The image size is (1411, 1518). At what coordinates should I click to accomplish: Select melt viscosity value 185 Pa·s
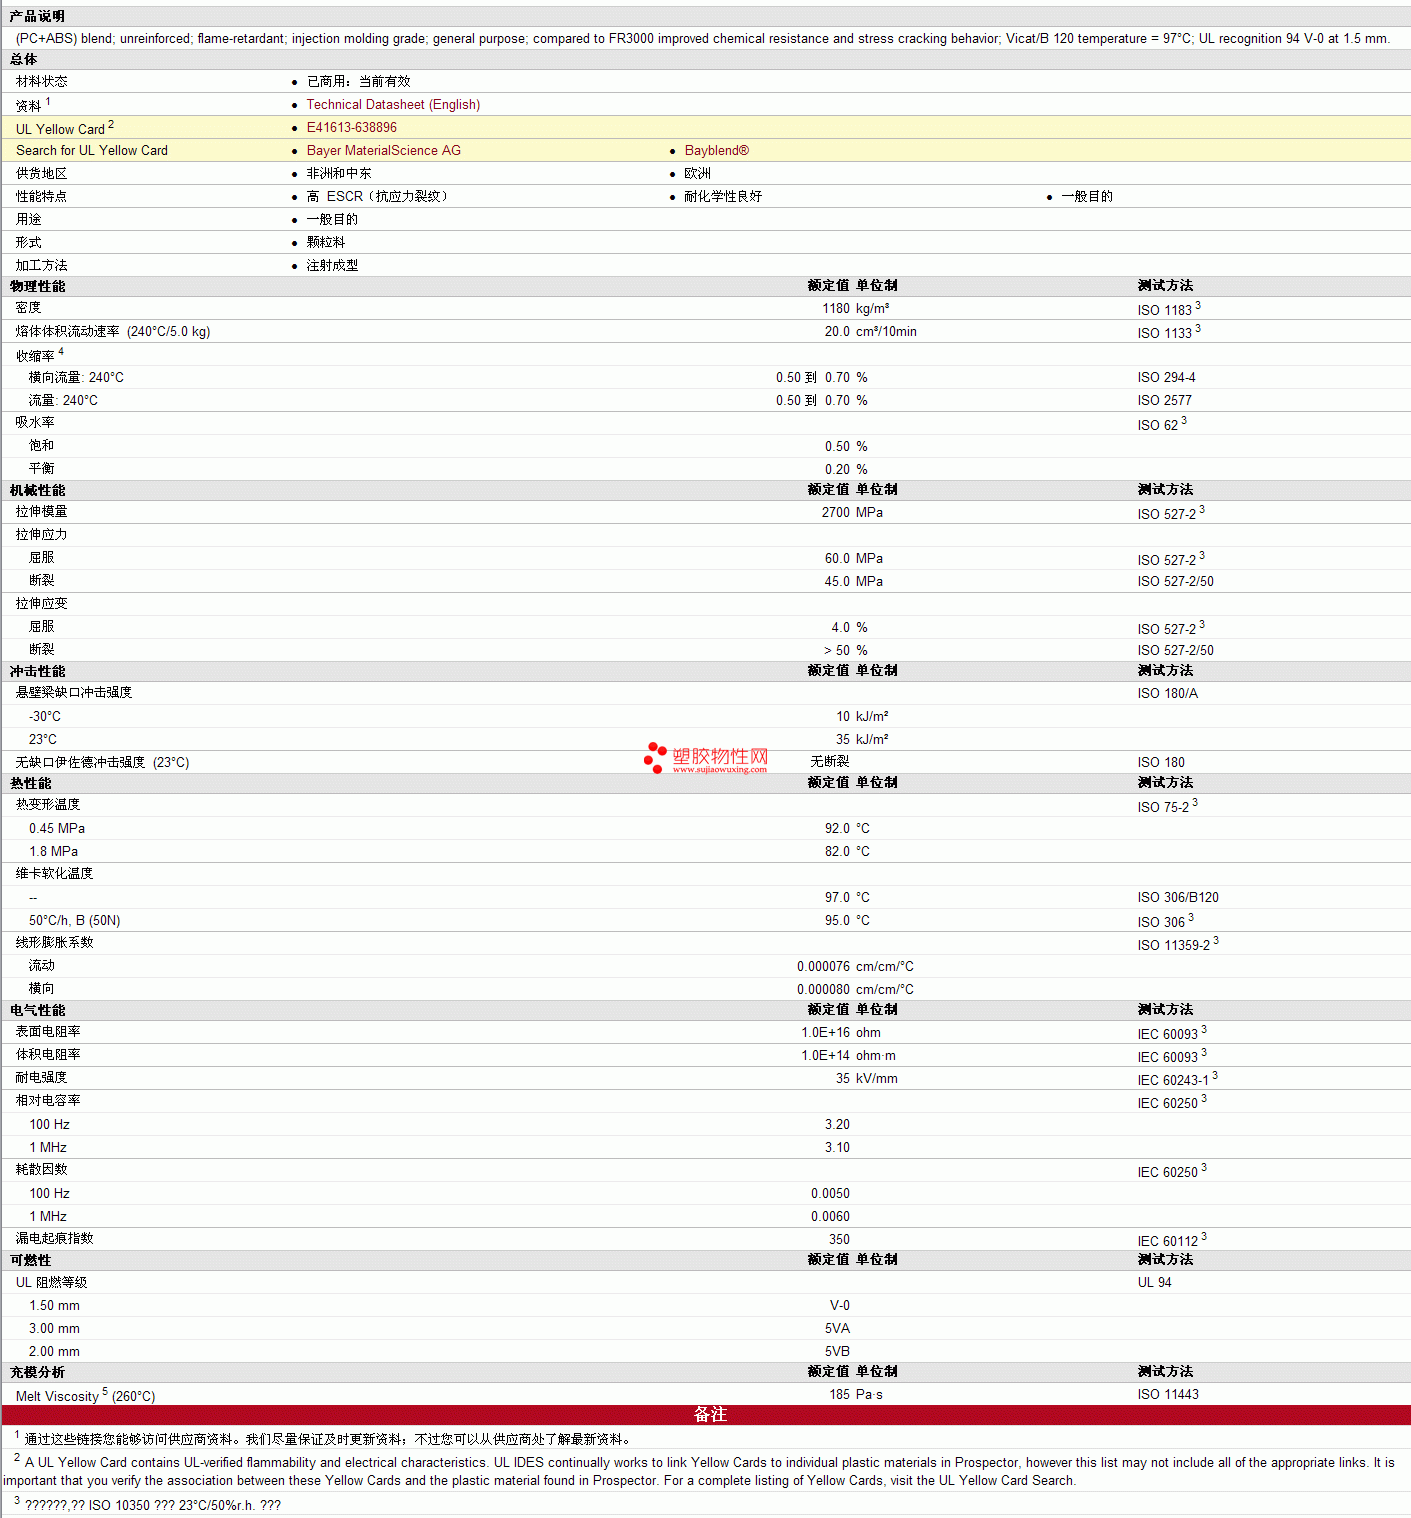pyautogui.click(x=856, y=1394)
